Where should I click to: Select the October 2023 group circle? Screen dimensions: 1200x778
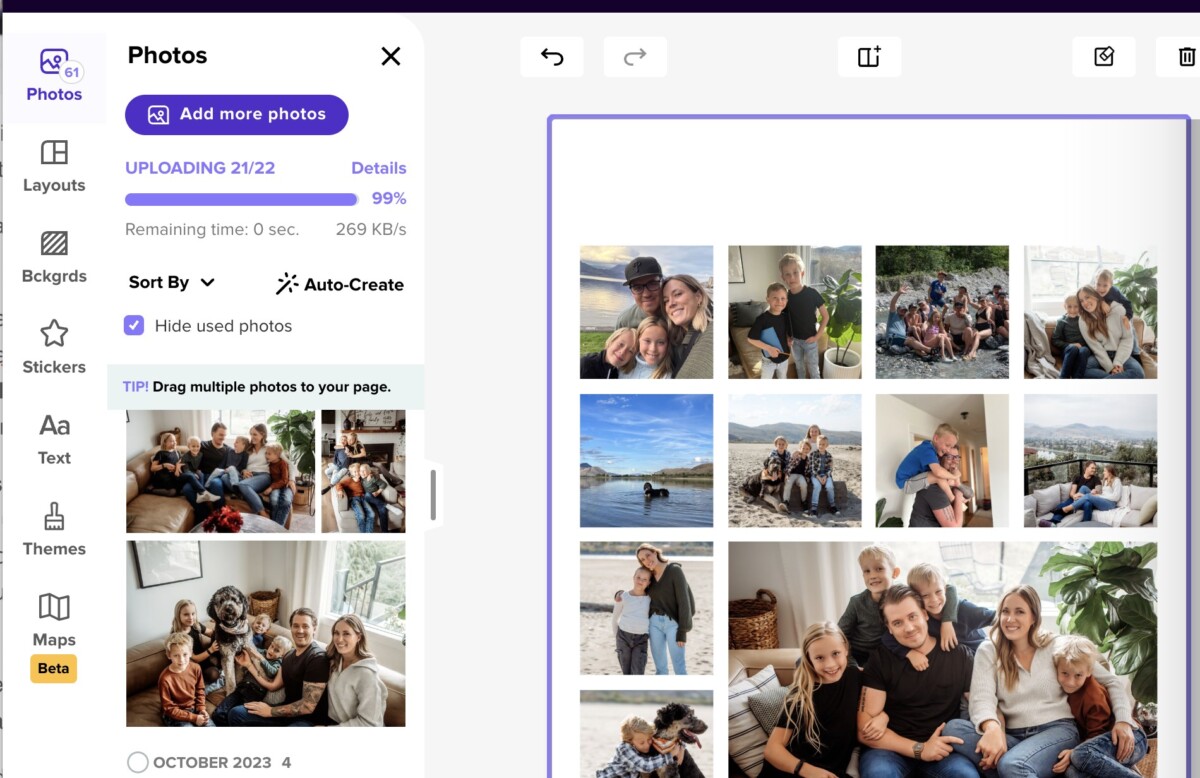[x=138, y=761]
